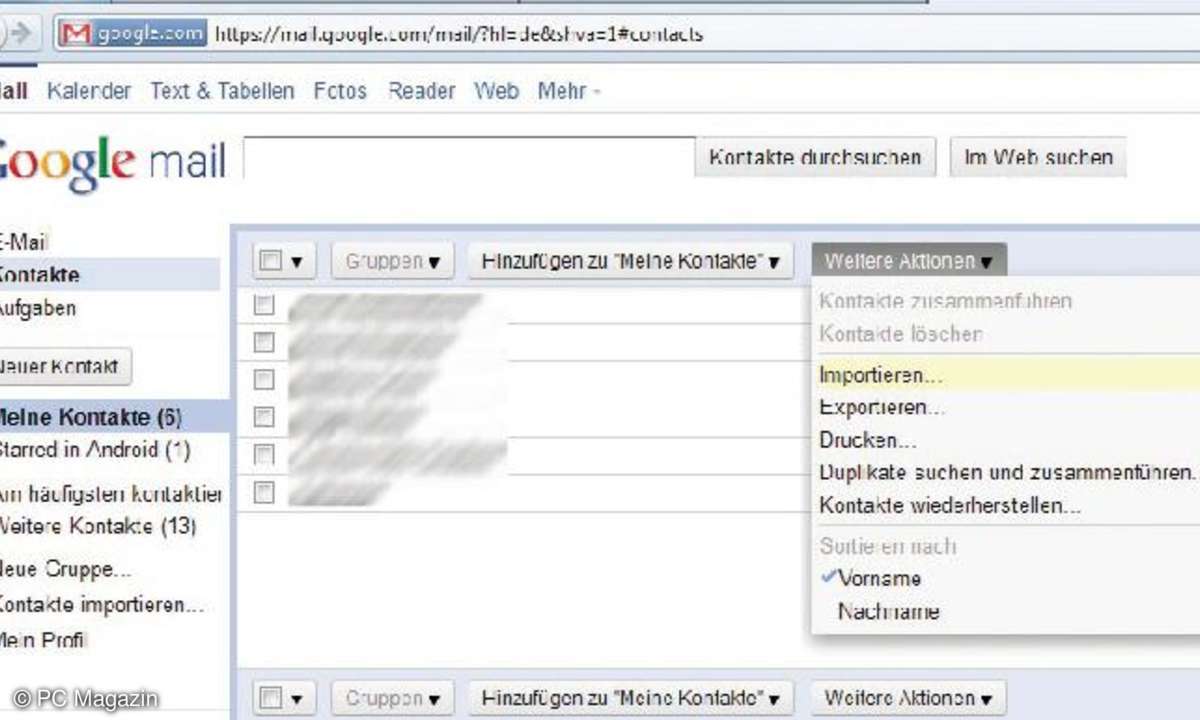The height and width of the screenshot is (720, 1200).
Task: Click the browser forward arrow button
Action: [20, 34]
